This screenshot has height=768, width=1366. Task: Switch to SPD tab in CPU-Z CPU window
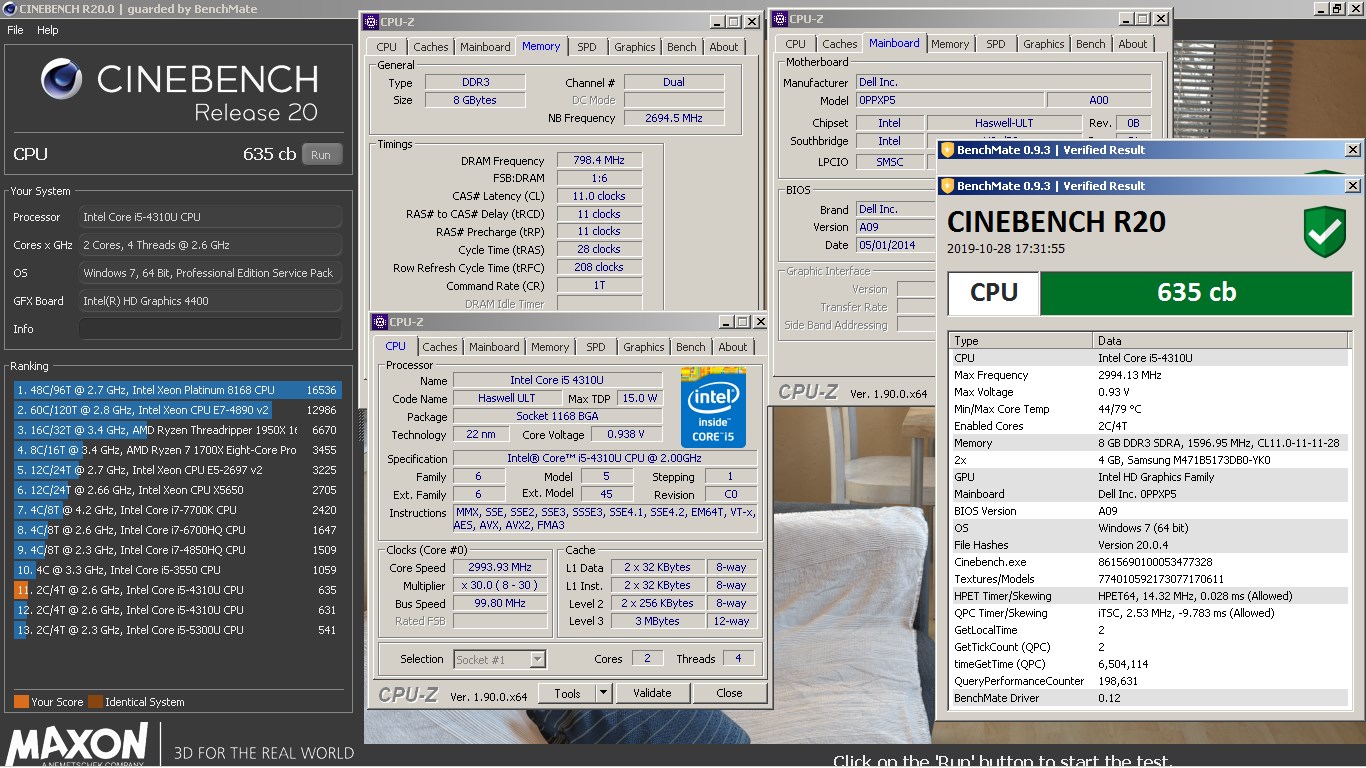click(596, 347)
